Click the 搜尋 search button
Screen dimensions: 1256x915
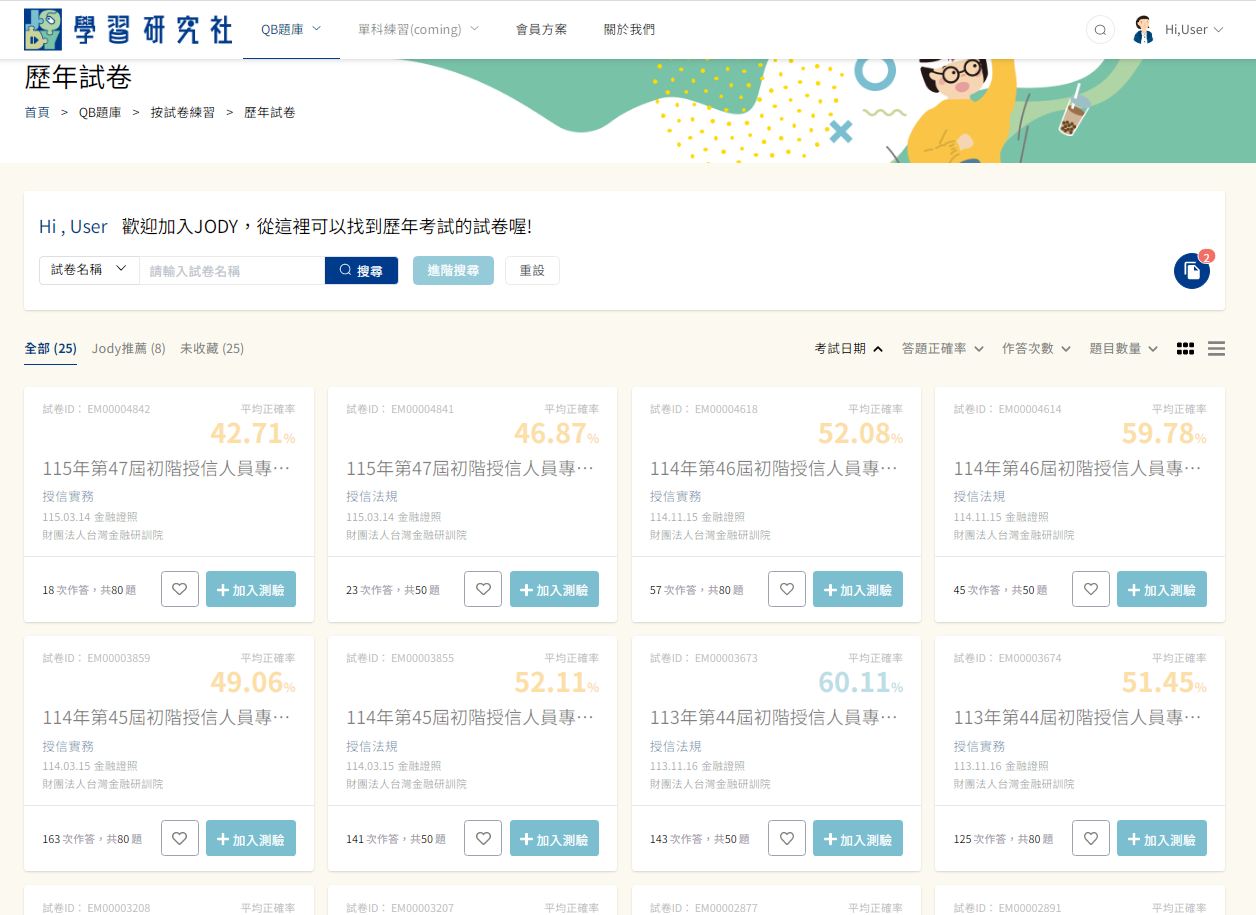tap(361, 270)
